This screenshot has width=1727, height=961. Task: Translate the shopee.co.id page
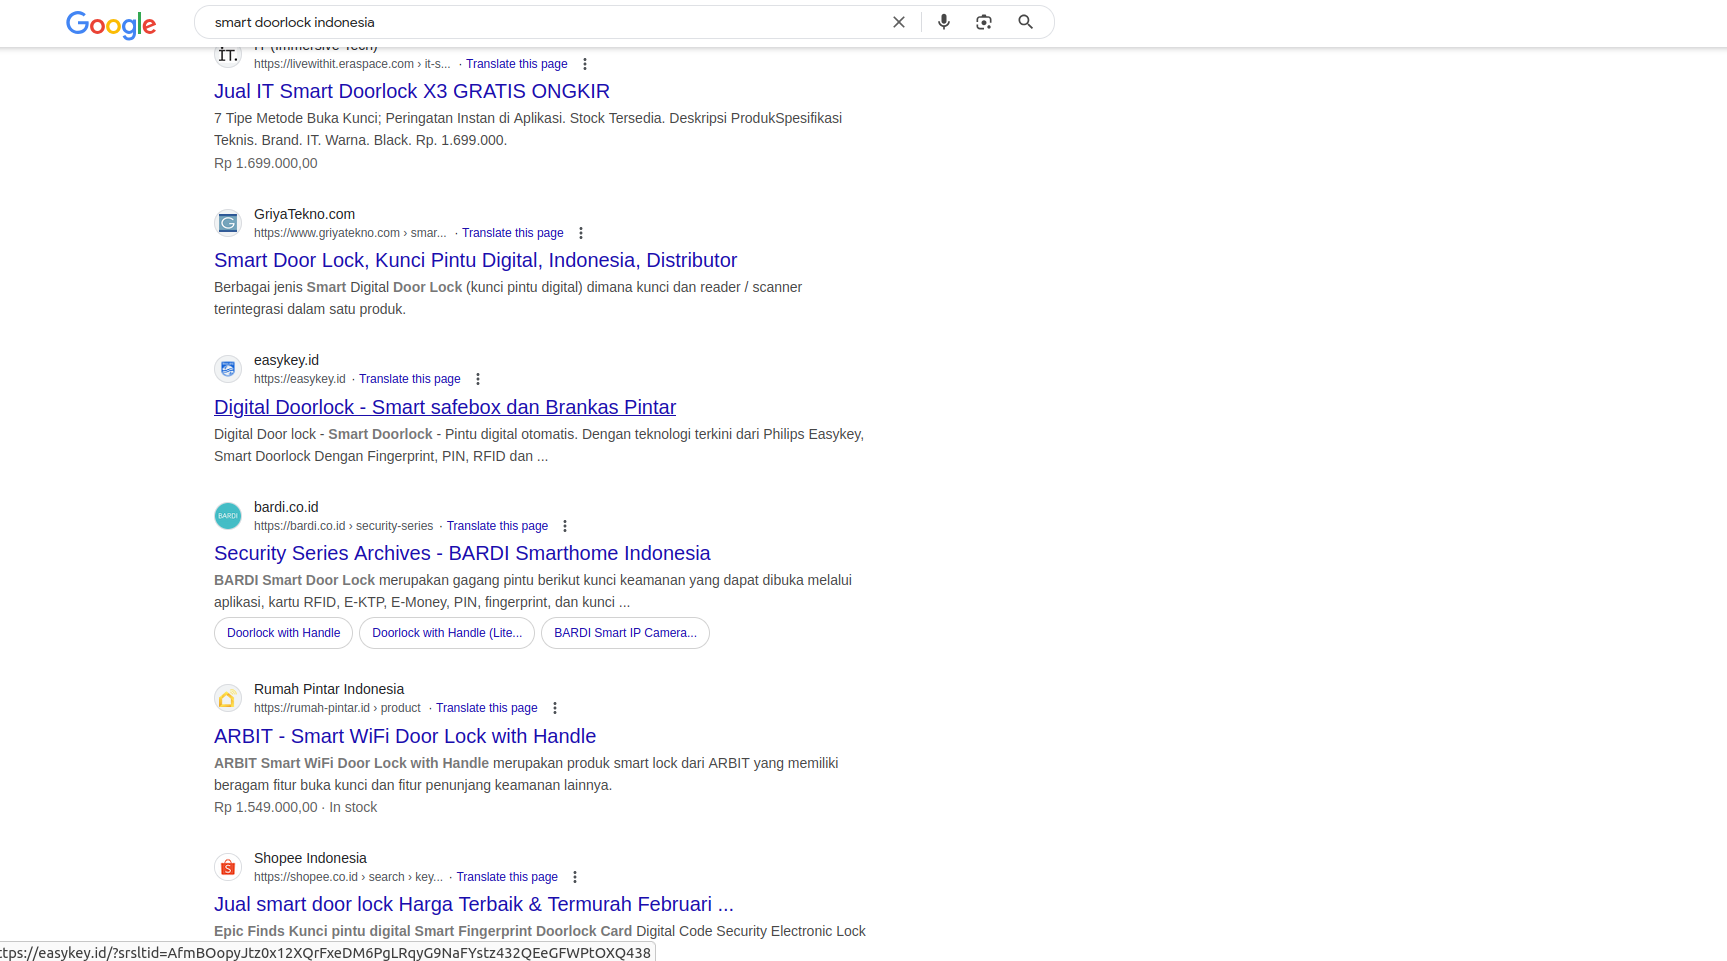click(x=507, y=877)
